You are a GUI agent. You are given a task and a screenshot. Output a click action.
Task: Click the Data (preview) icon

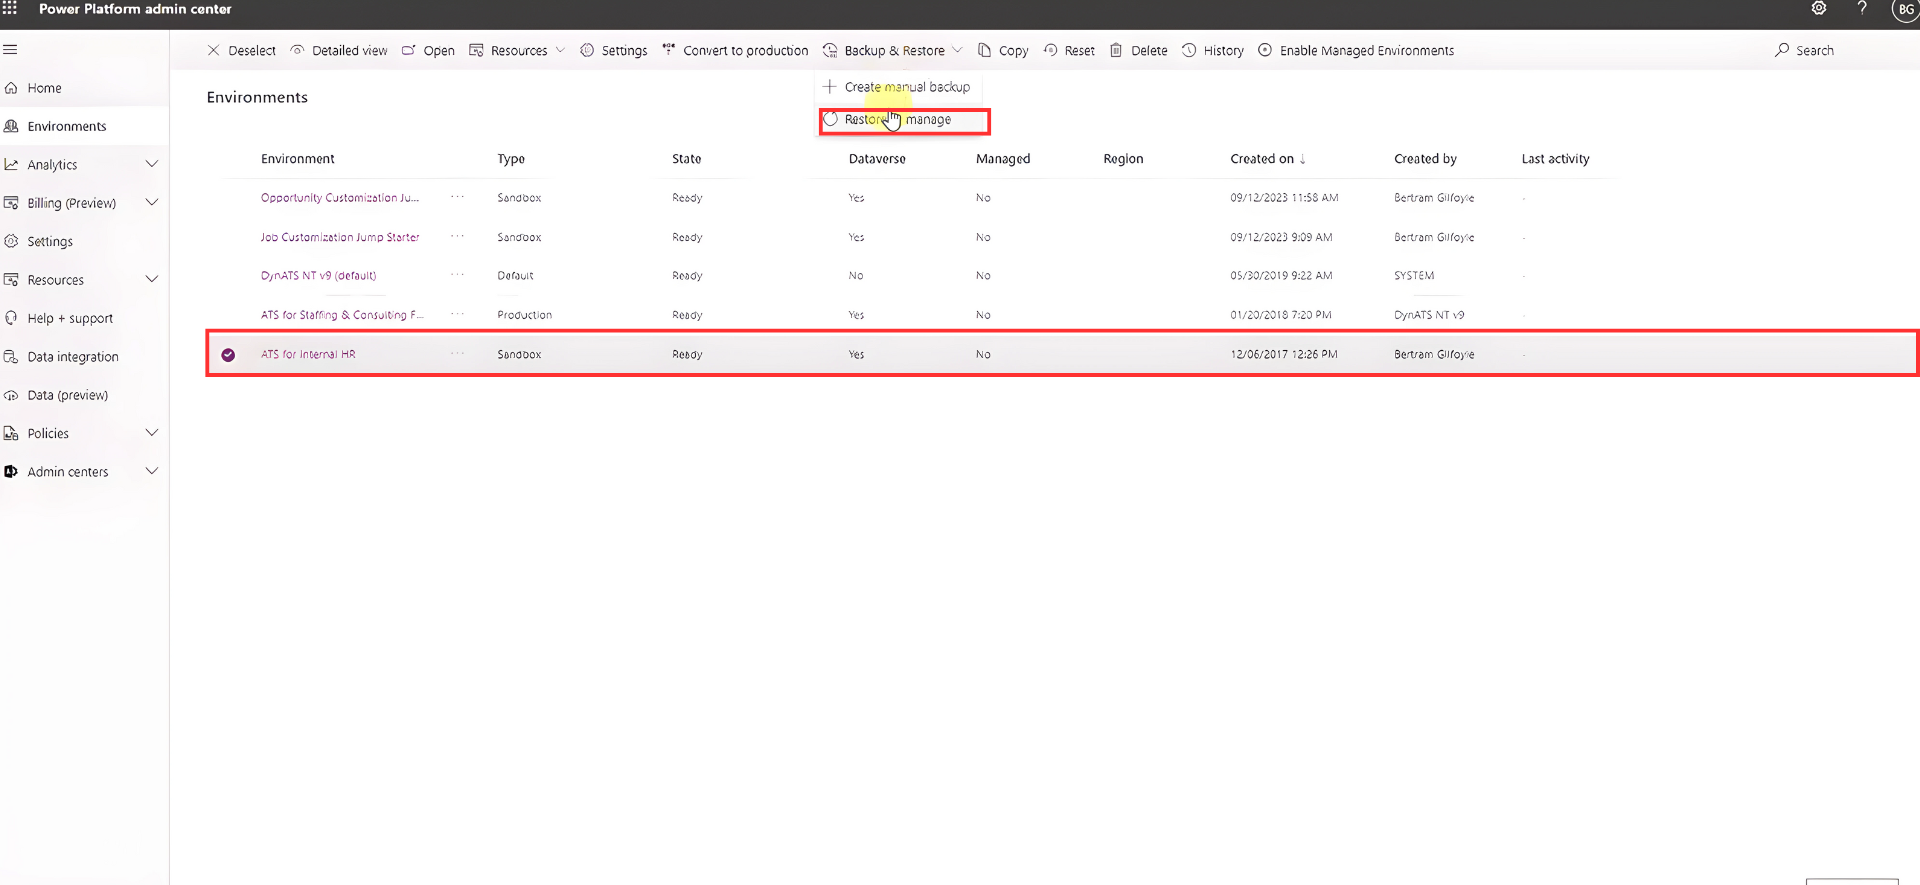coord(11,395)
